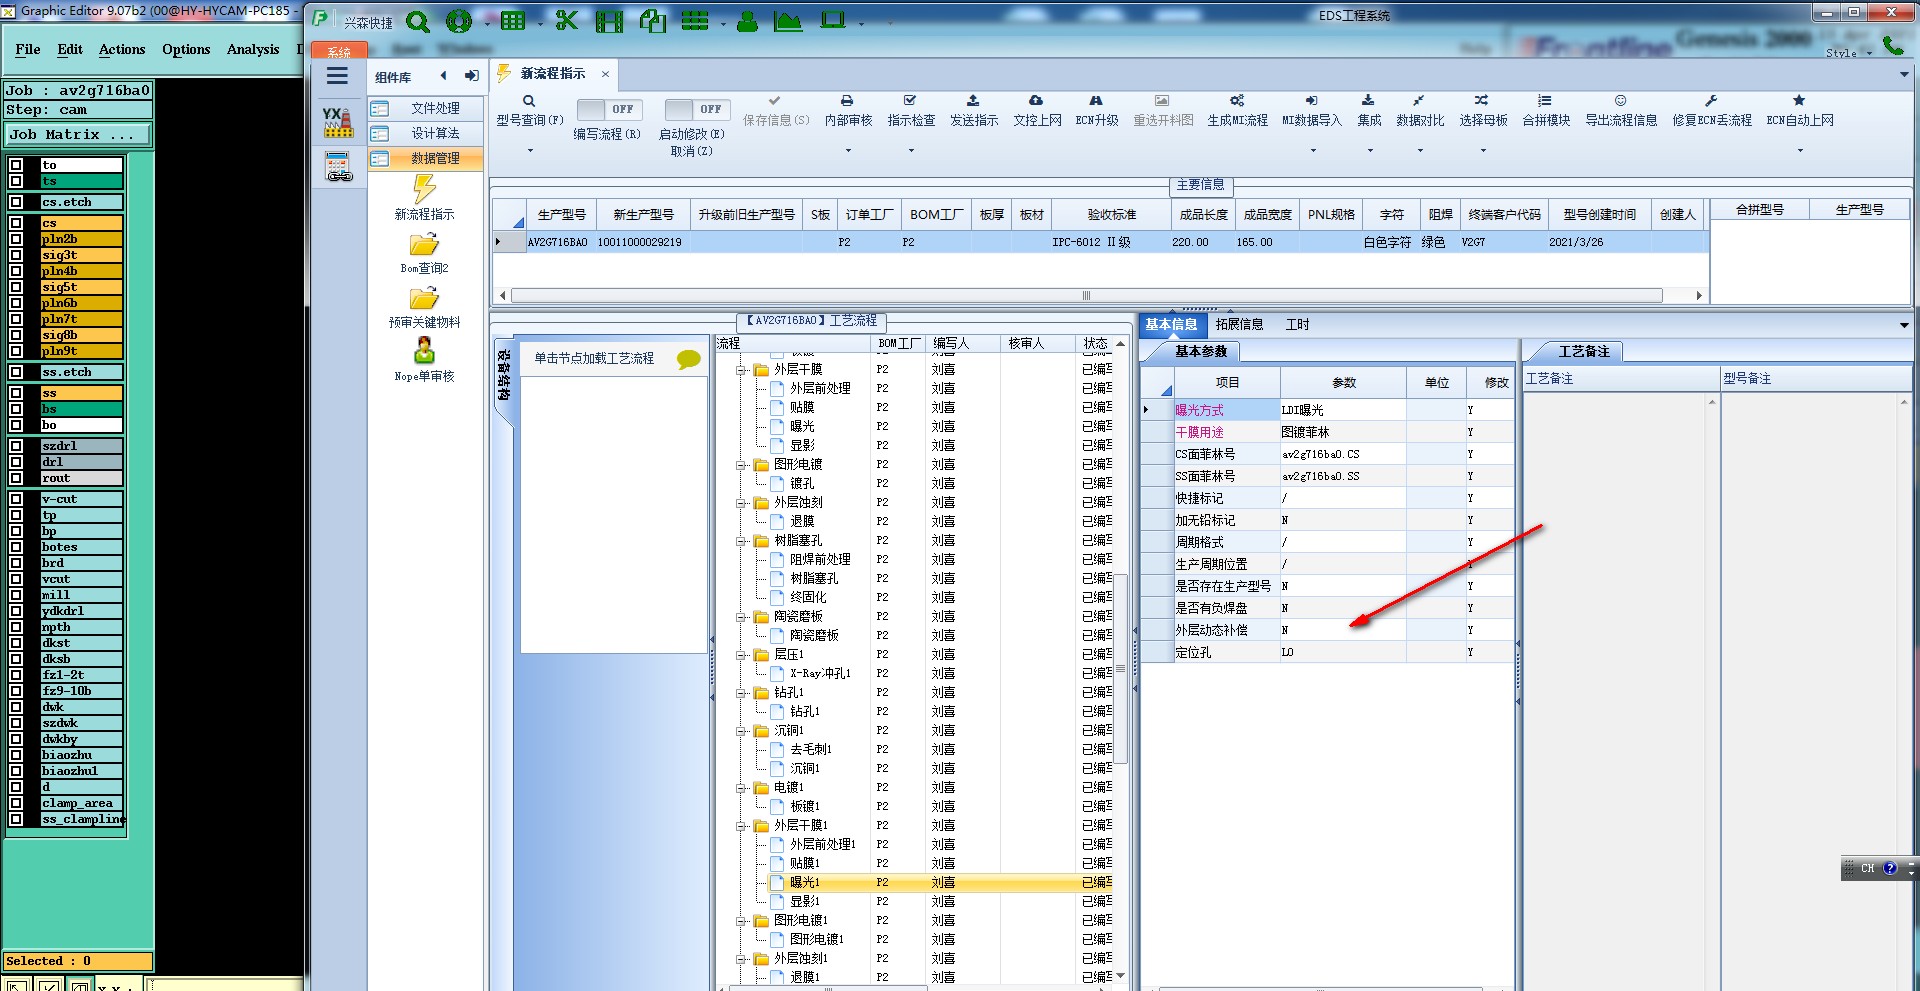Click the green lifebuoy help icon
The image size is (1920, 991).
[459, 21]
